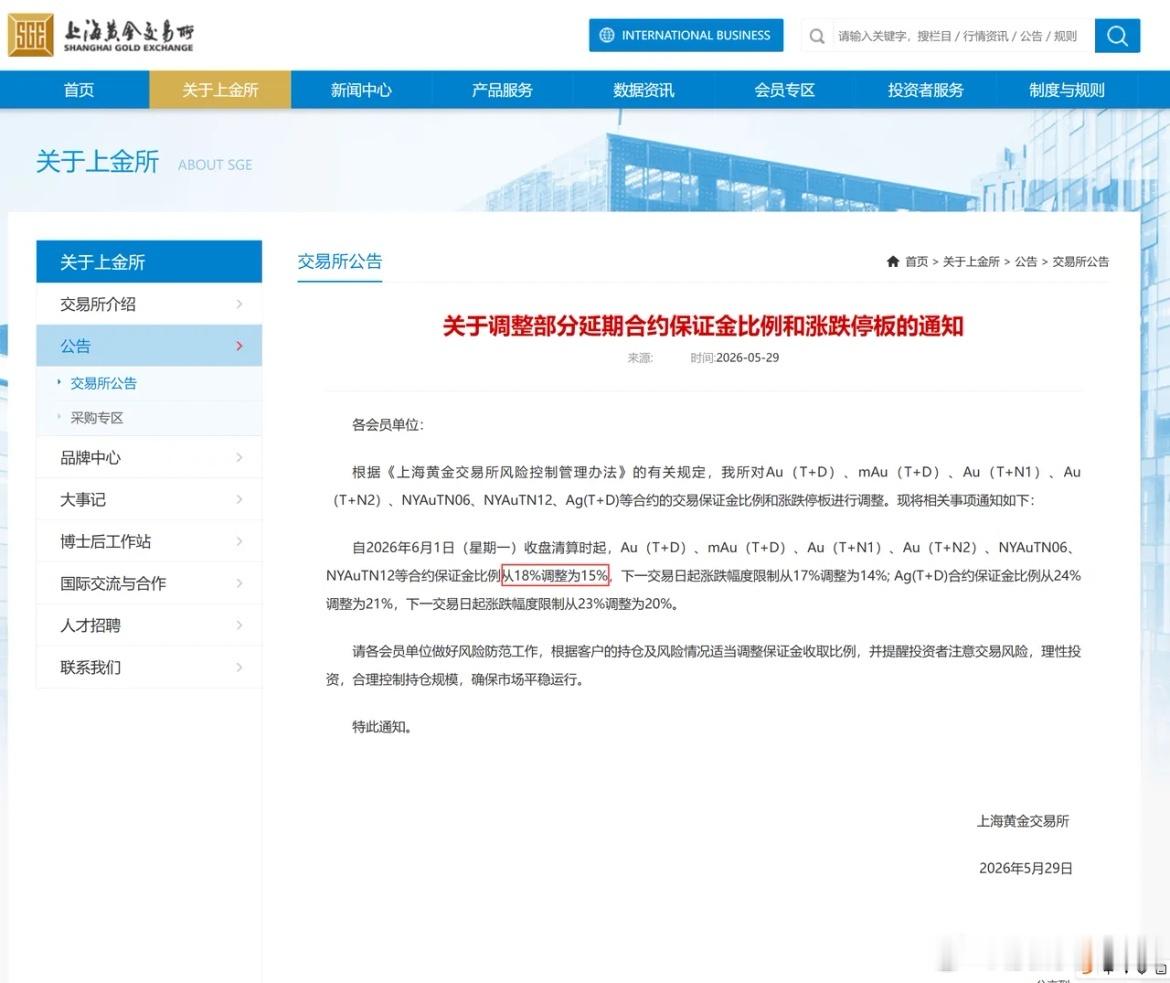This screenshot has width=1170, height=983.
Task: Open the 新闻中心 navigation menu item
Action: [x=361, y=90]
